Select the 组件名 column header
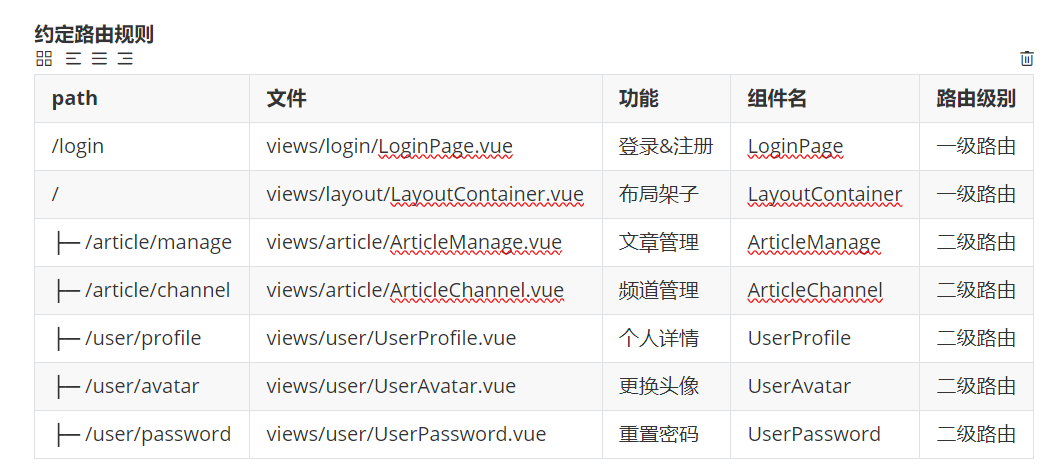 point(825,99)
